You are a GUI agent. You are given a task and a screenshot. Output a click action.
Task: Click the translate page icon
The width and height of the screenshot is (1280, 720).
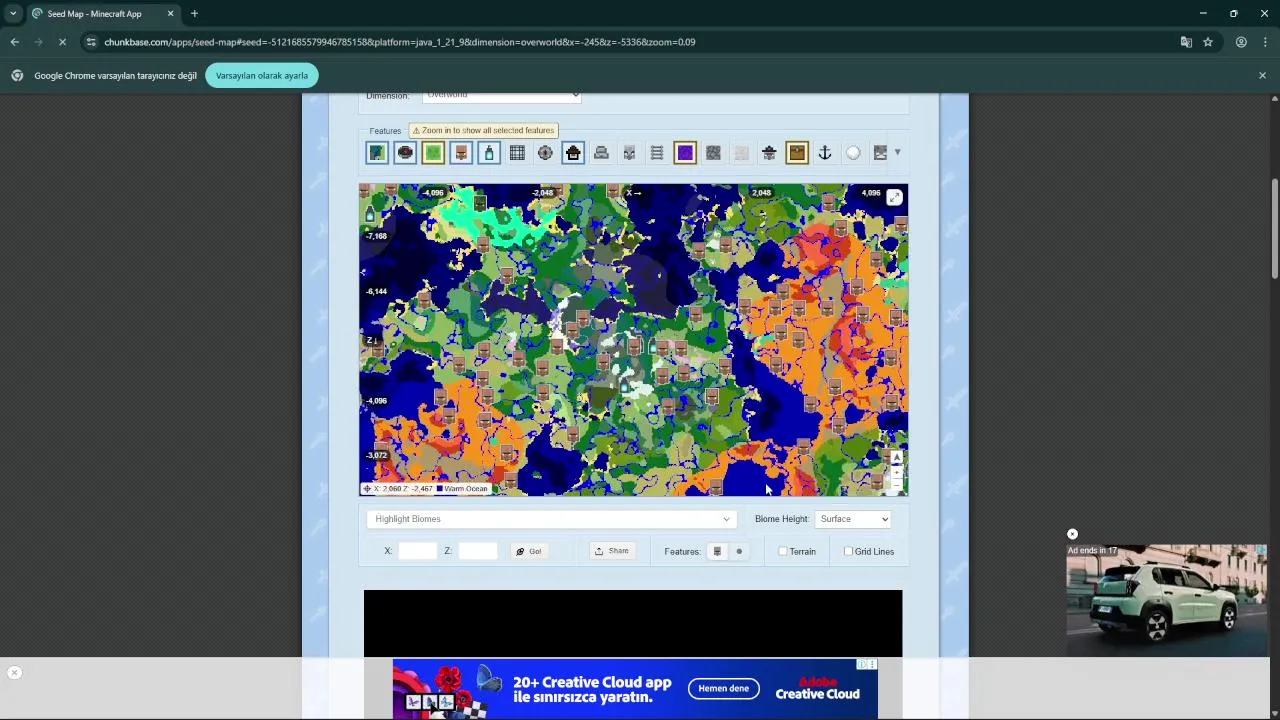(1186, 42)
